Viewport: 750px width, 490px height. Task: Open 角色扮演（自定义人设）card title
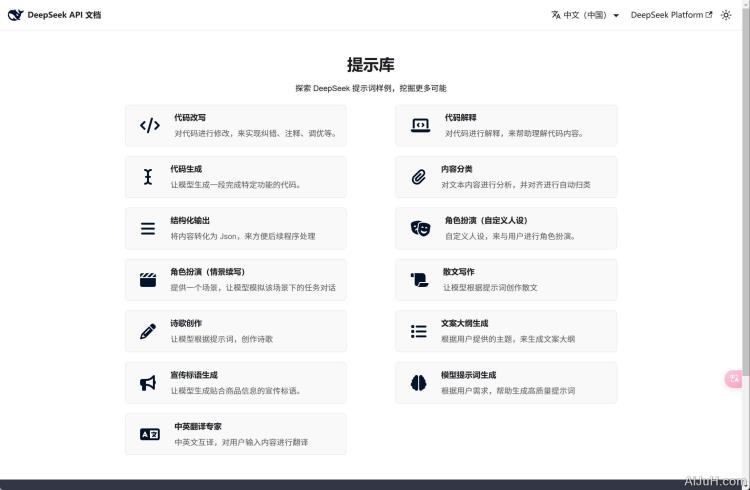[486, 220]
